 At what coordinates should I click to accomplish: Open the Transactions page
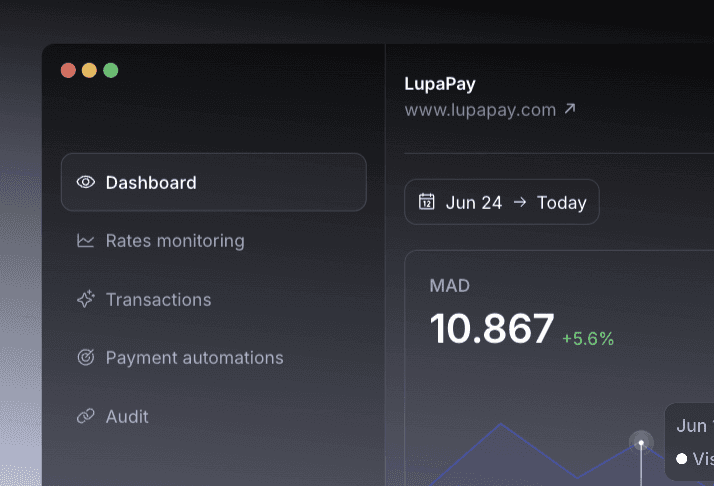158,300
